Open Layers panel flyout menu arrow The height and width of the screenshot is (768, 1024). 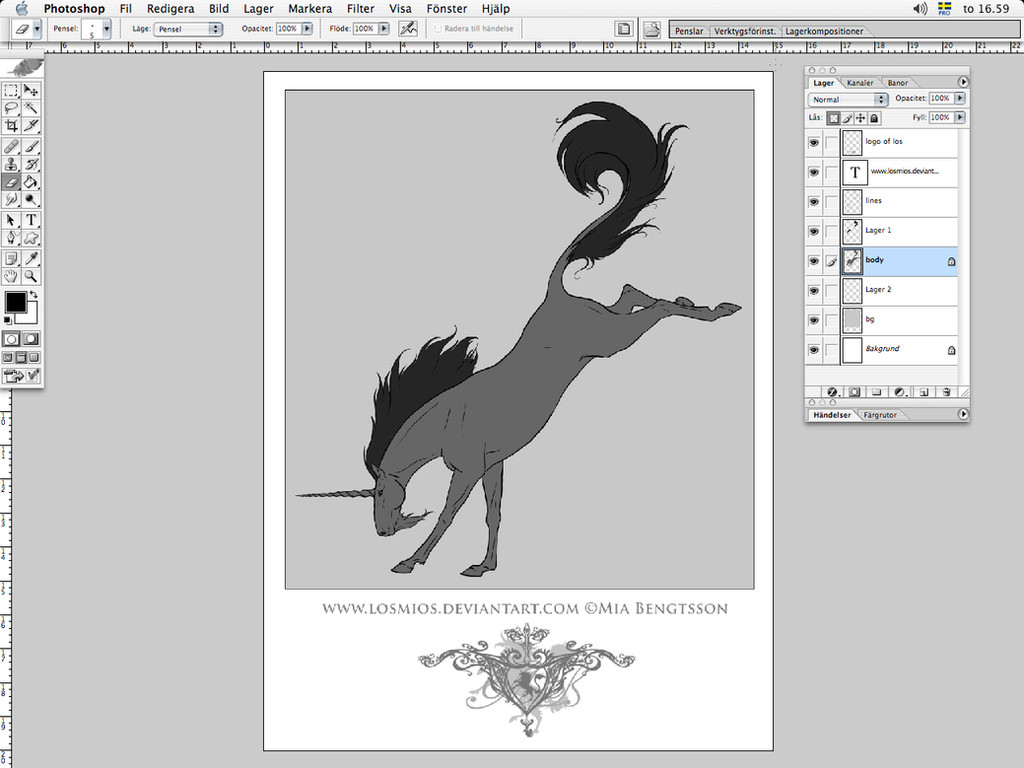(x=963, y=82)
